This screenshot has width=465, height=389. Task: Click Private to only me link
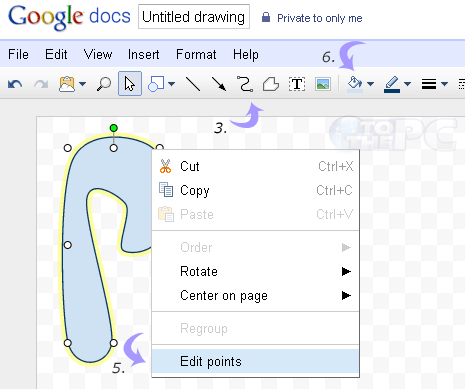[319, 18]
